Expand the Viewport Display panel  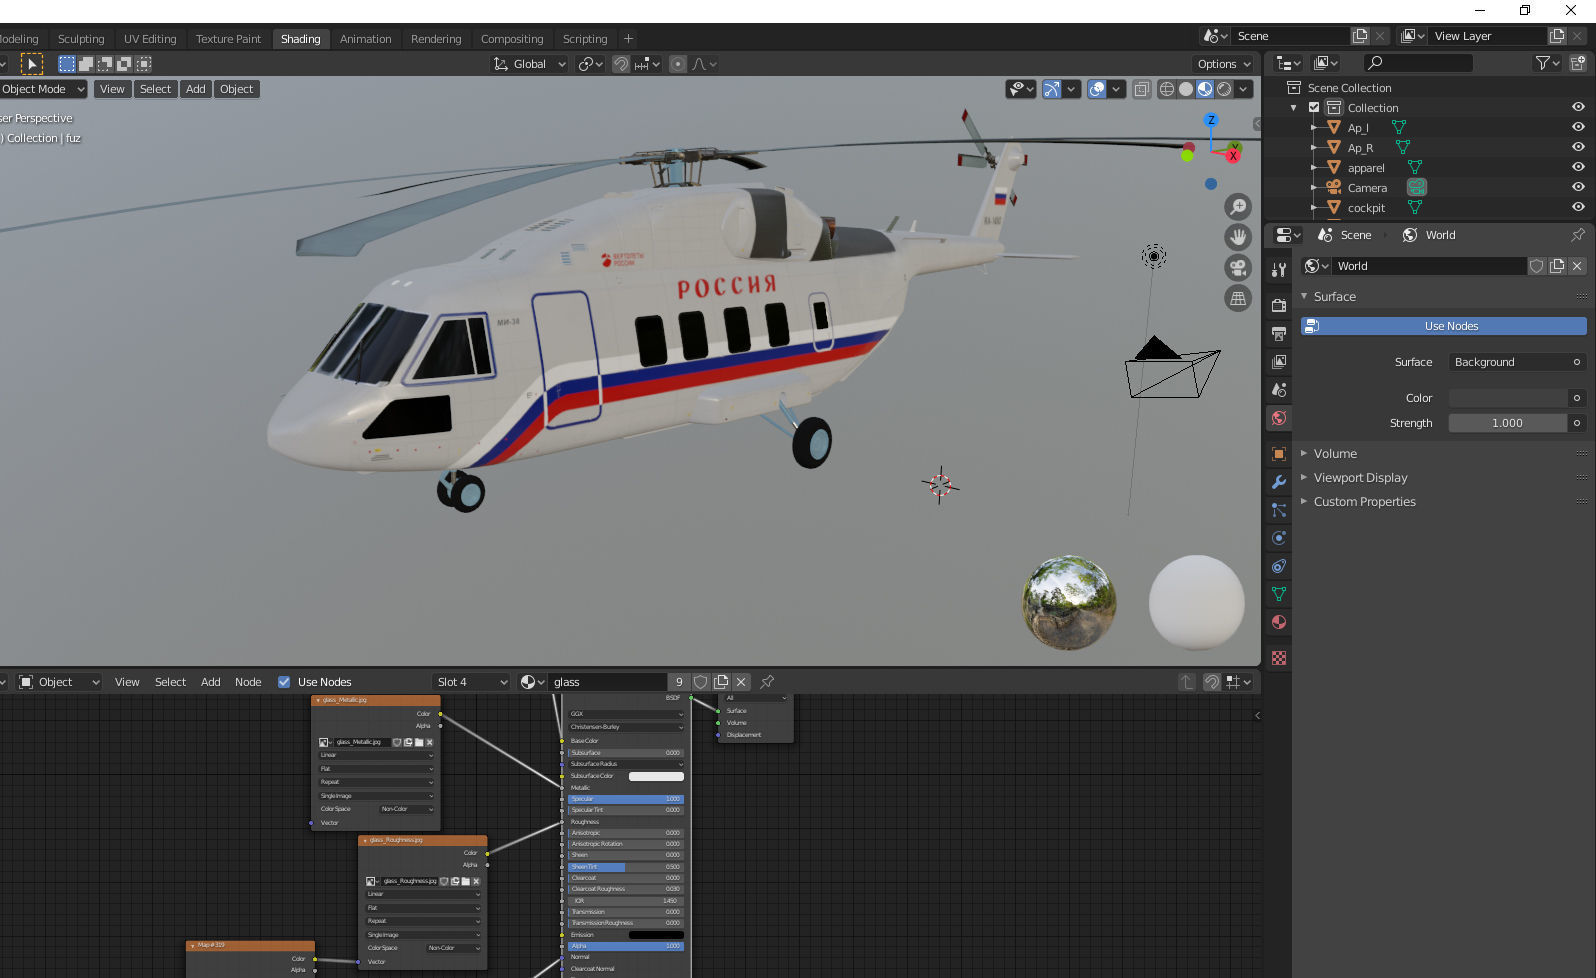pos(1304,478)
